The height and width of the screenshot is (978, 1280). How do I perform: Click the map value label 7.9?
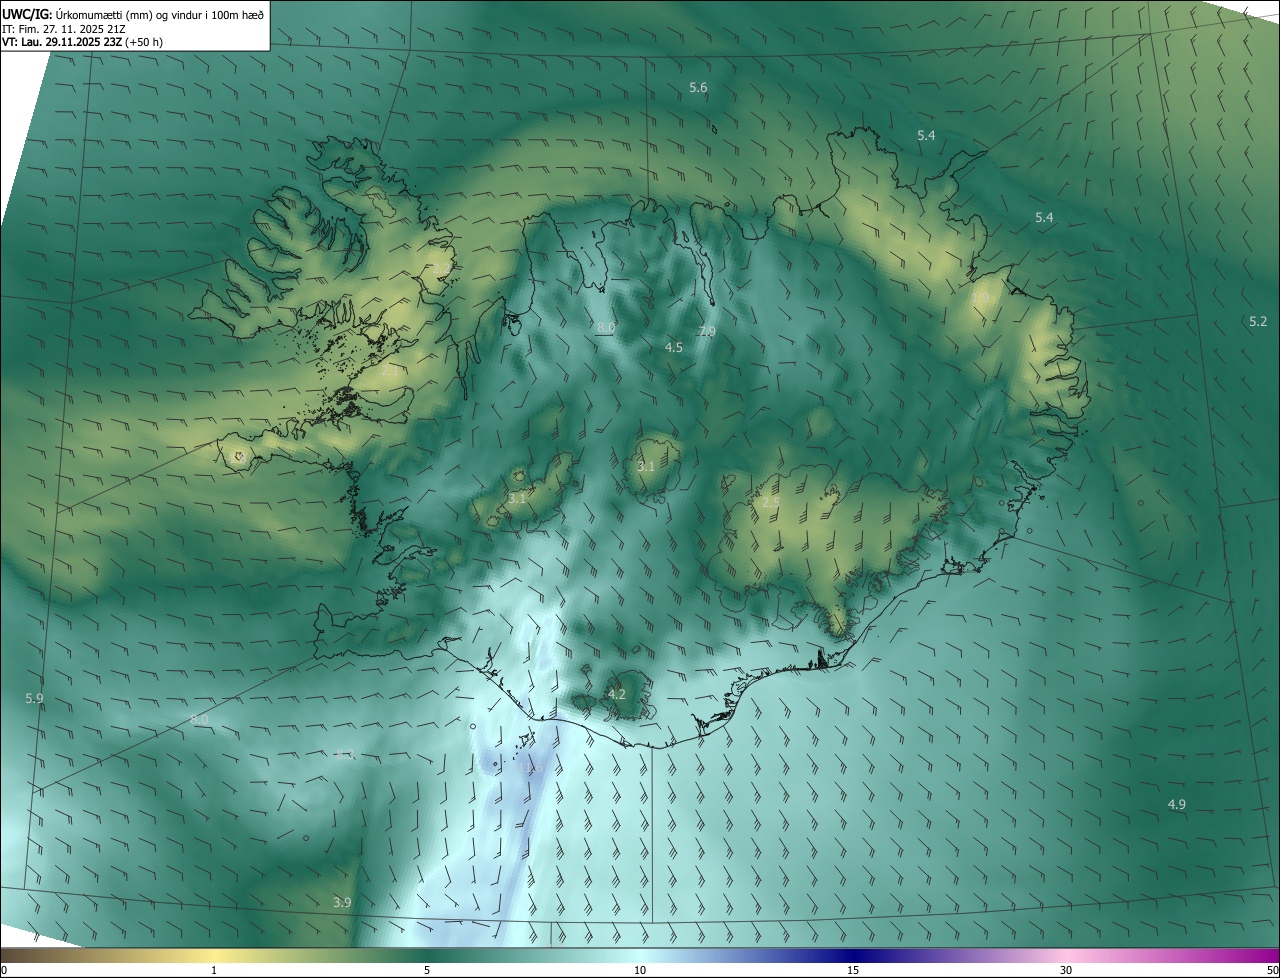707,331
